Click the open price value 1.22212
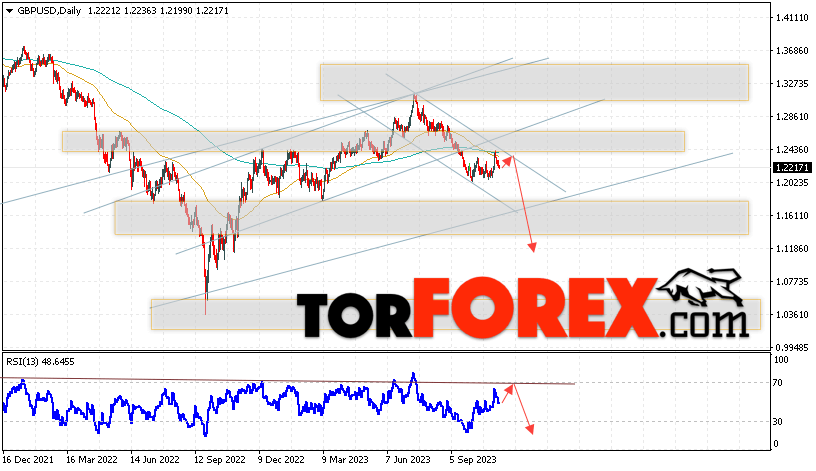The height and width of the screenshot is (471, 816). 105,11
